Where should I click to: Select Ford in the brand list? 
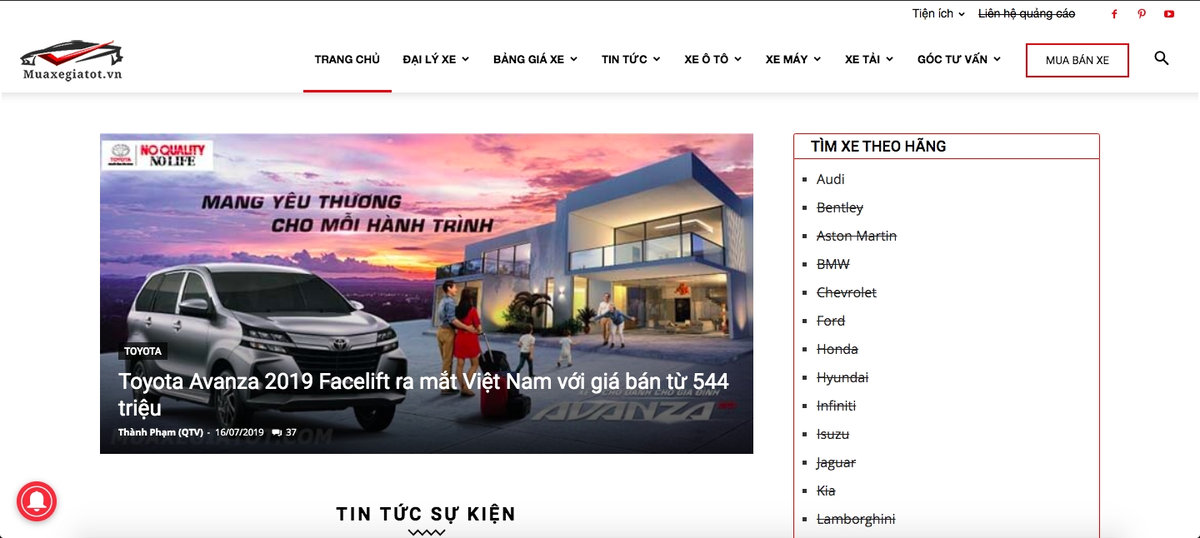[831, 321]
